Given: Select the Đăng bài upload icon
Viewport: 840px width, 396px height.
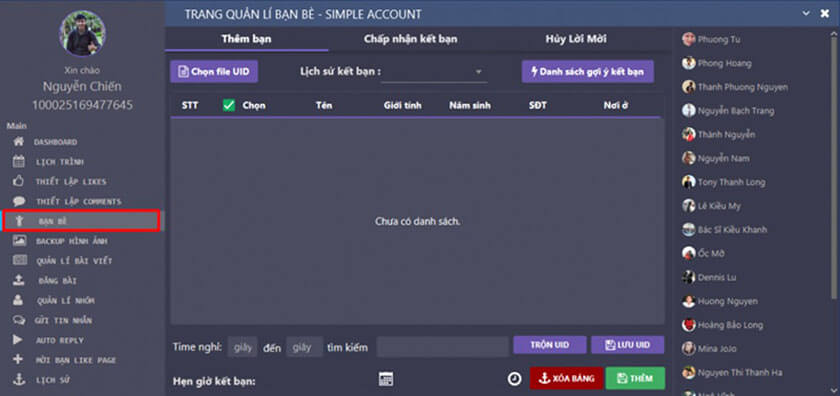Looking at the screenshot, I should pos(19,280).
